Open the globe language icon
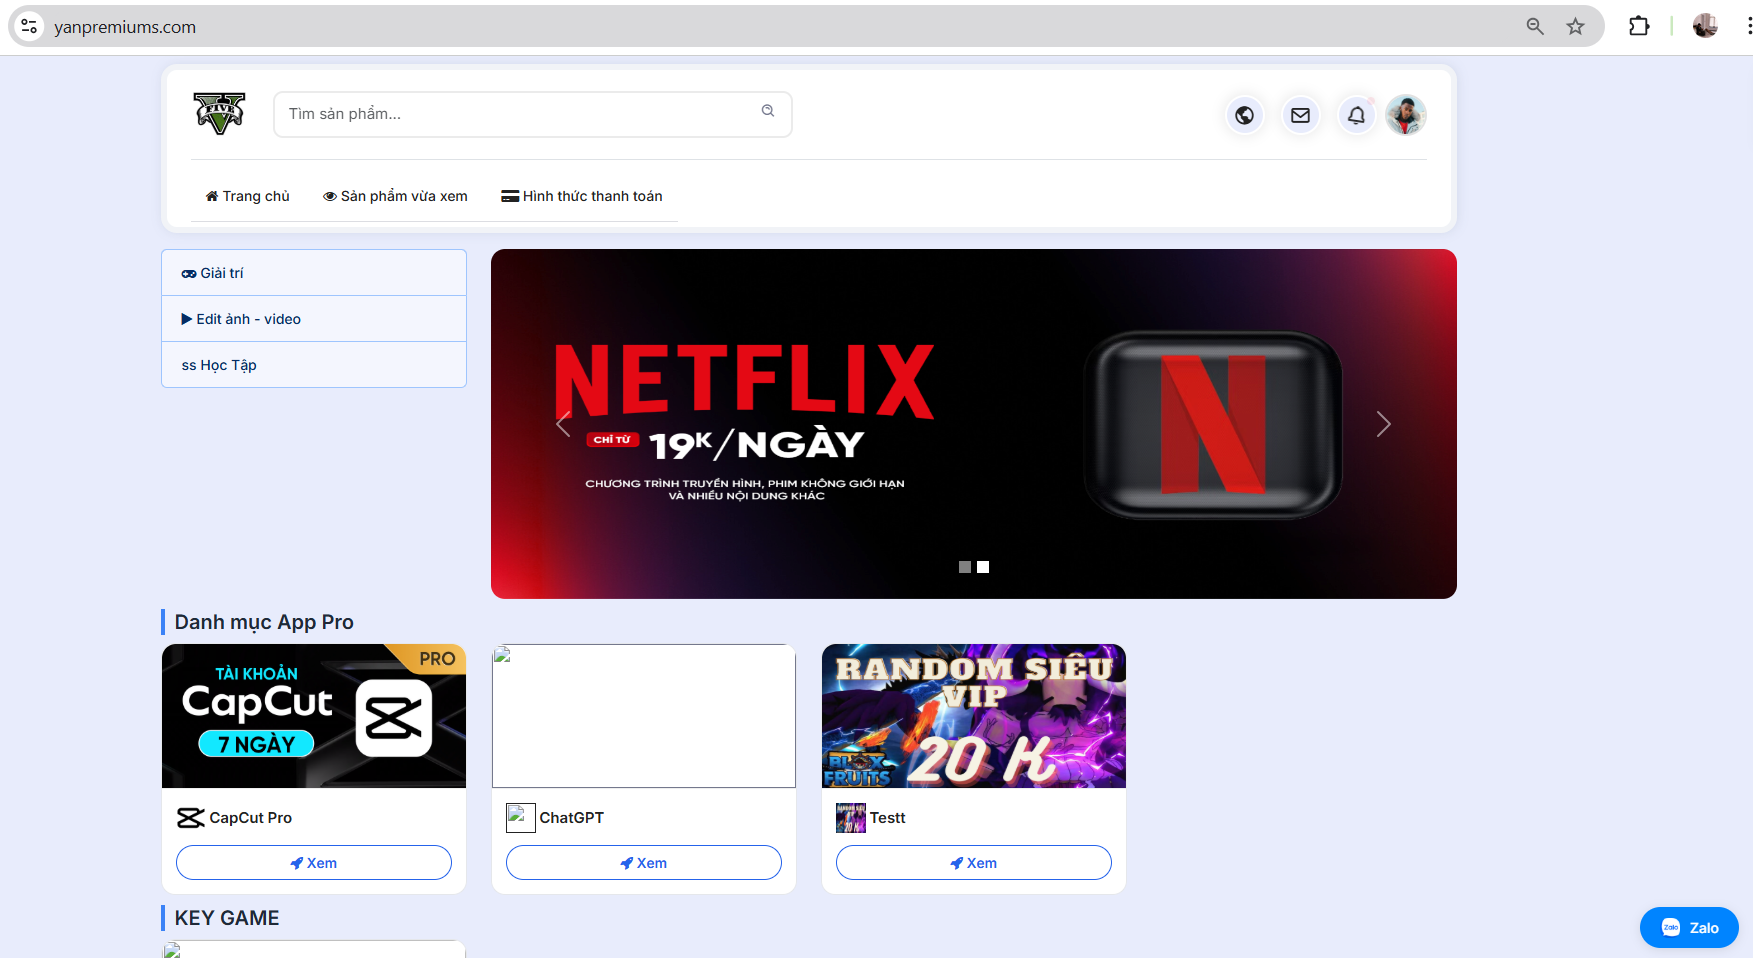Viewport: 1753px width, 958px height. coord(1245,115)
